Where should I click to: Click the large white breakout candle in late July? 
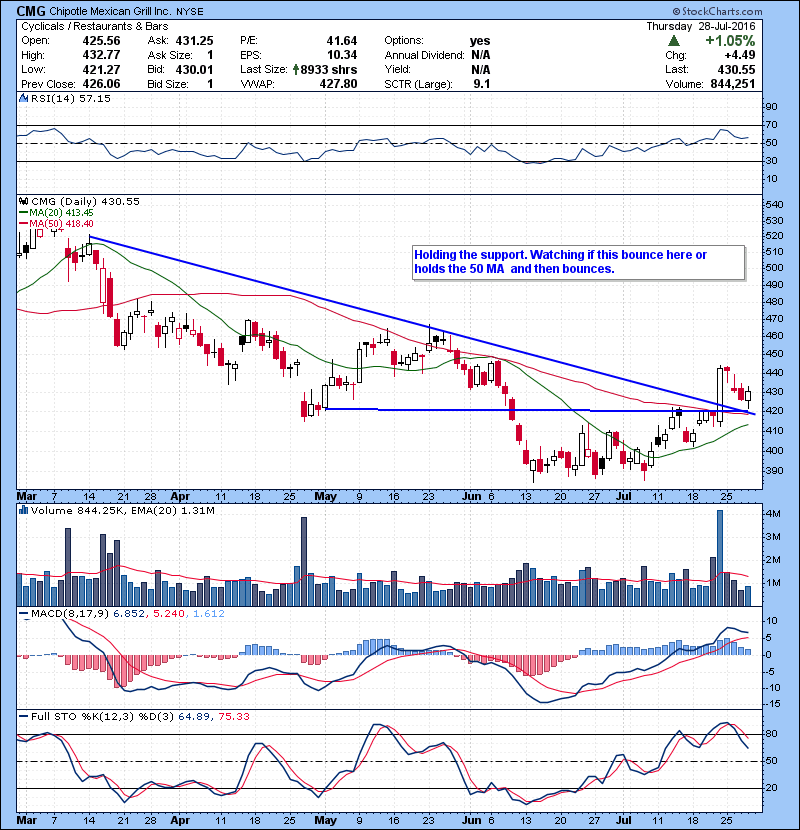(720, 395)
